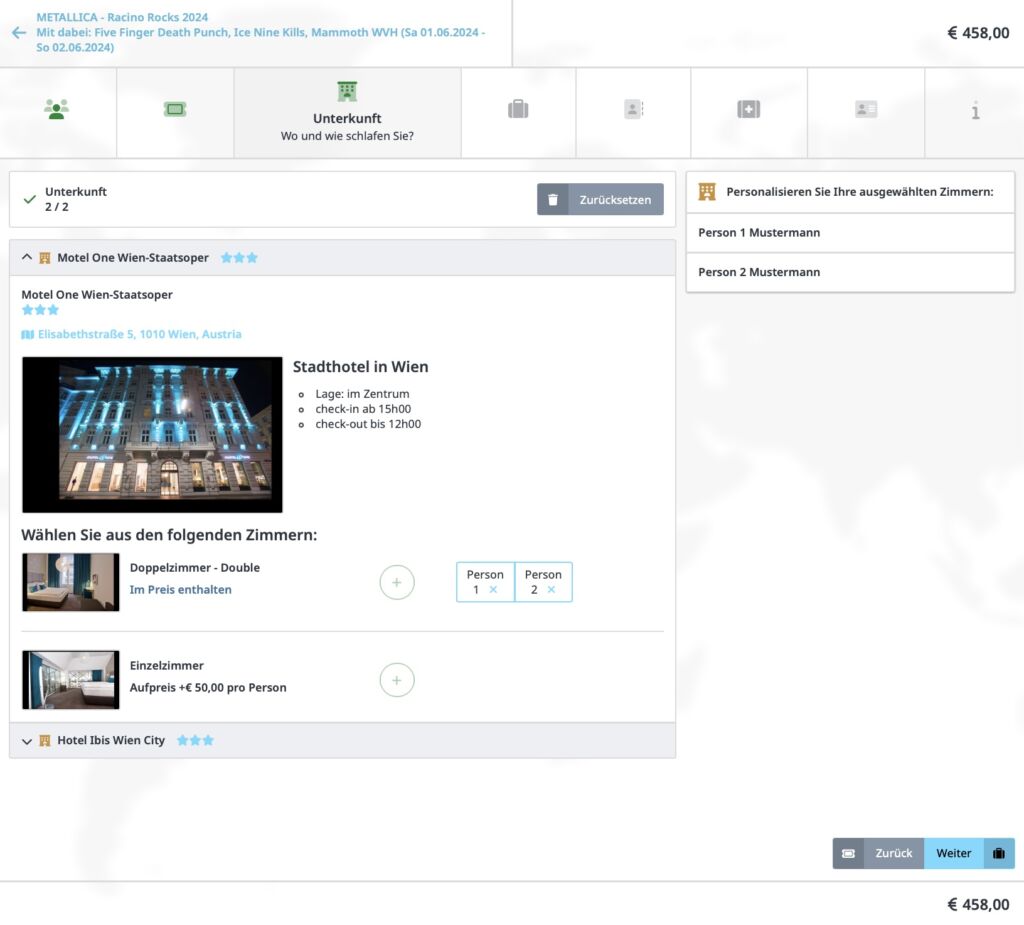Click the back arrow next to the event title
1024x925 pixels.
click(x=18, y=33)
